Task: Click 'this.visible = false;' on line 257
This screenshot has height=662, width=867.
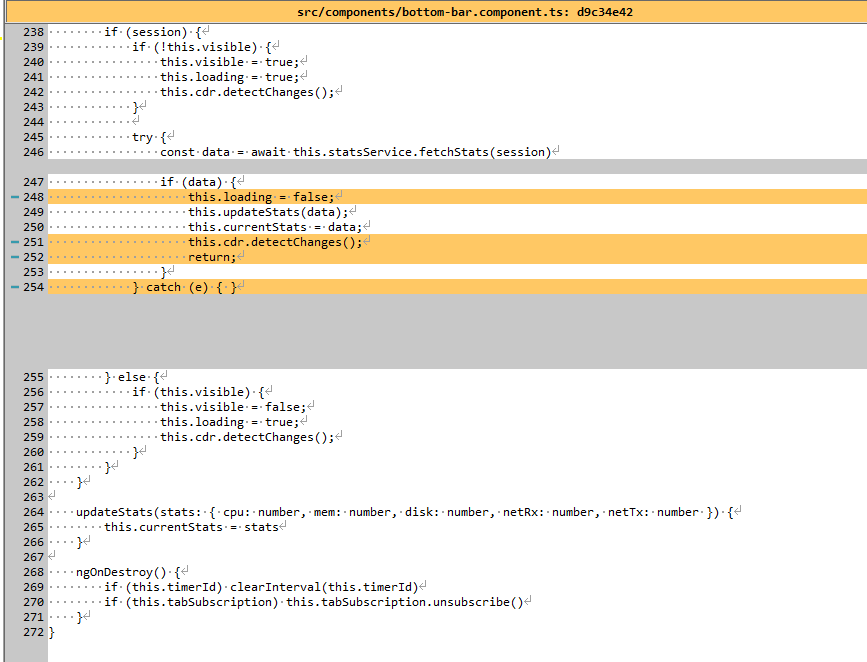Action: (233, 406)
